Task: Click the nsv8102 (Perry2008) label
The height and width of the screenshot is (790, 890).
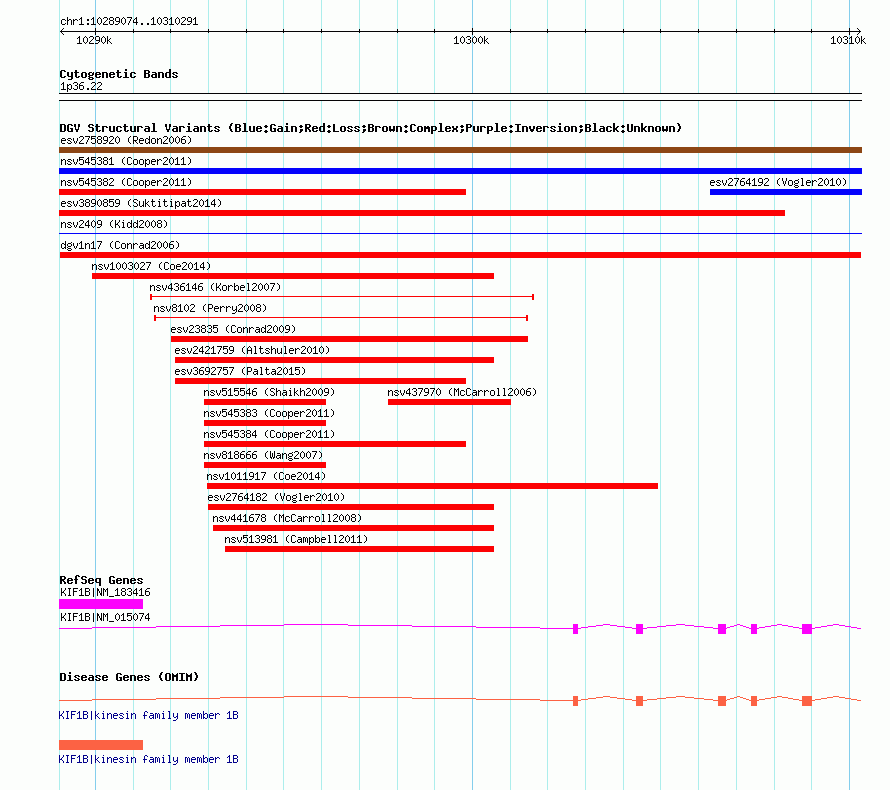Action: tap(210, 308)
